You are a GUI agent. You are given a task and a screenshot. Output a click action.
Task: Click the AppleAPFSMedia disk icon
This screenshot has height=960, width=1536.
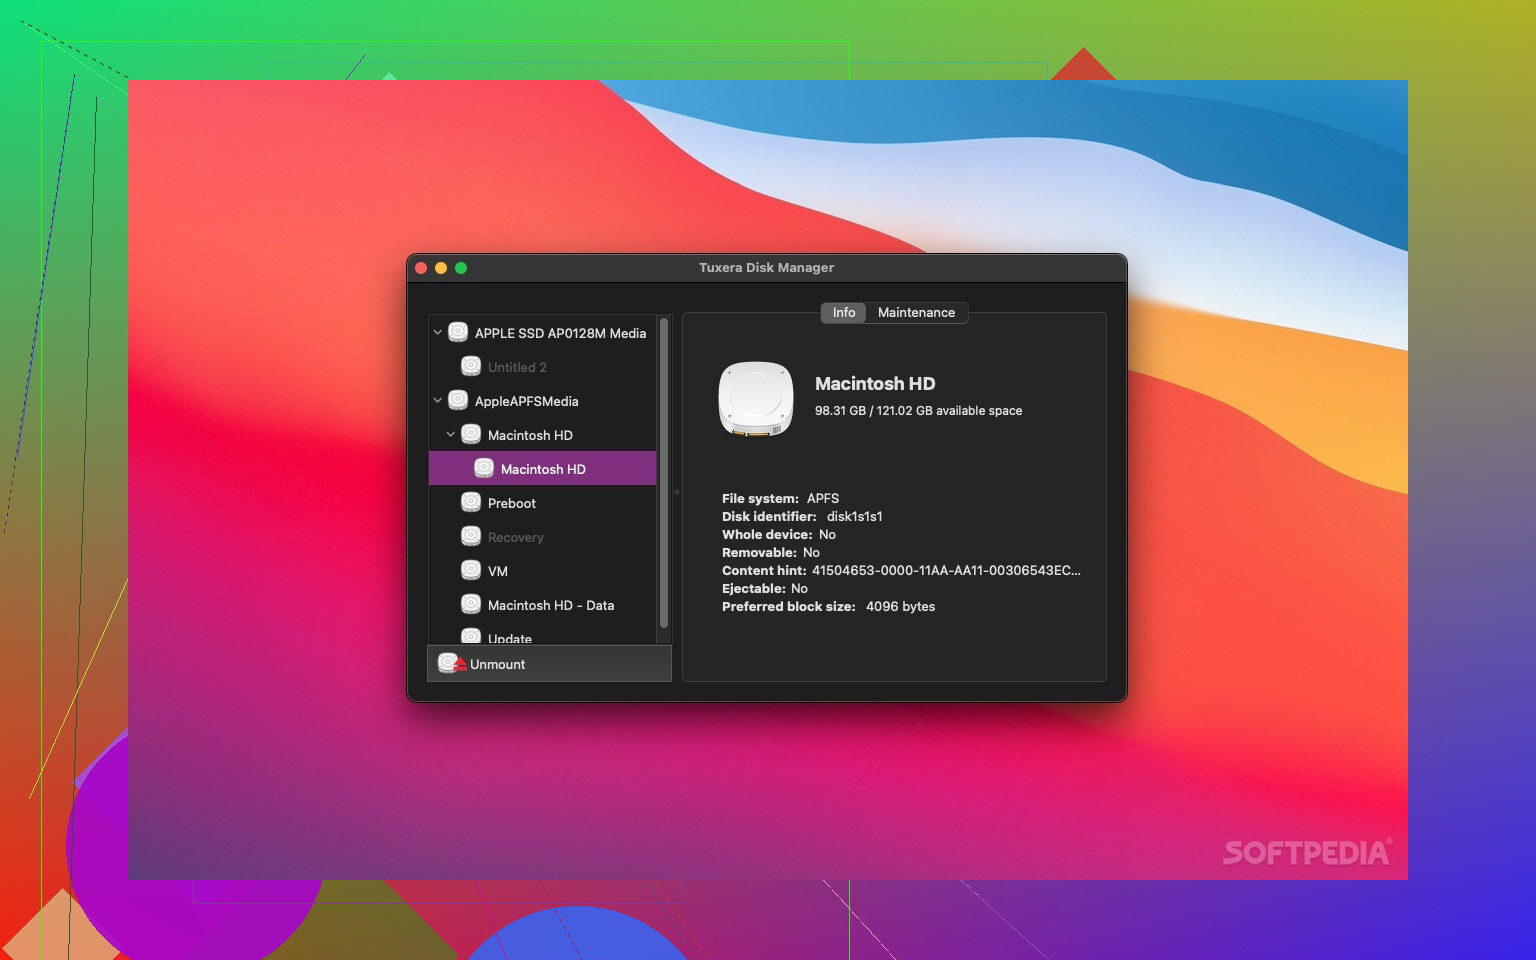click(458, 400)
